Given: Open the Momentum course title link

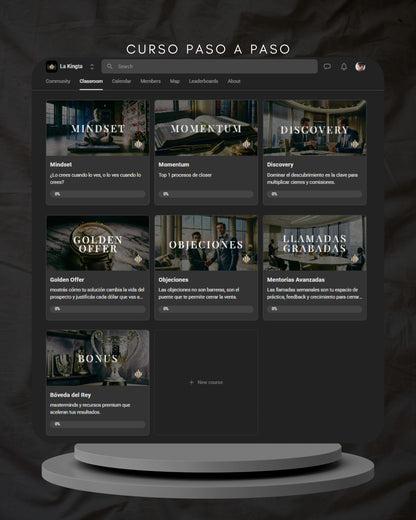Looking at the screenshot, I should pyautogui.click(x=174, y=164).
